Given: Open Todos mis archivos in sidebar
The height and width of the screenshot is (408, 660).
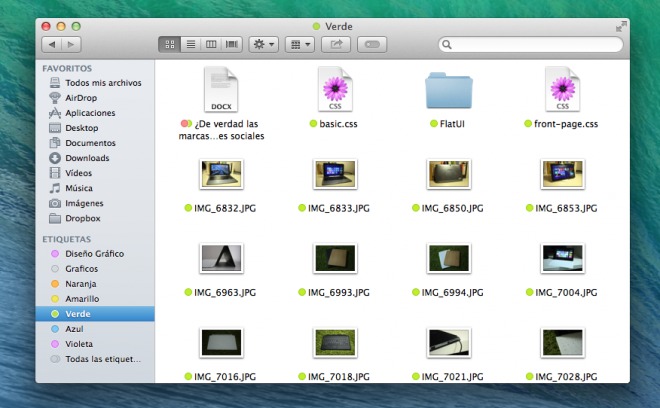Looking at the screenshot, I should point(95,83).
